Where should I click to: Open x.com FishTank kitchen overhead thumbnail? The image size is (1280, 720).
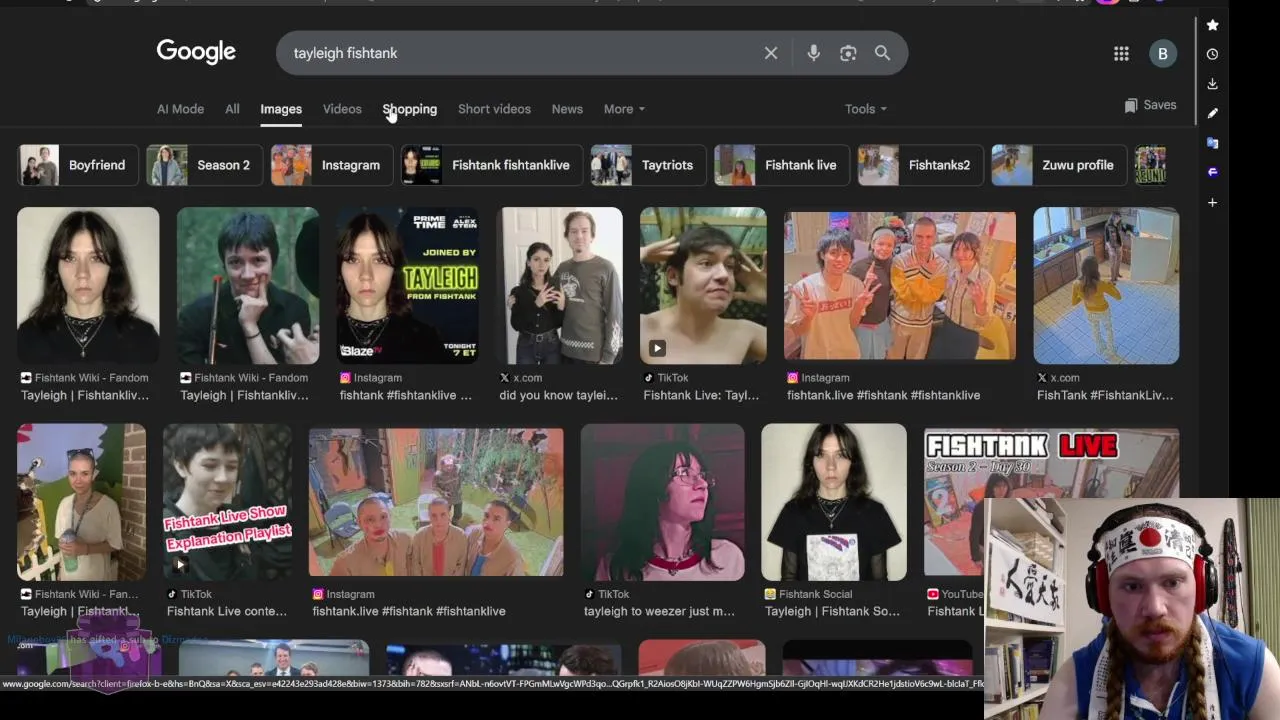coord(1106,285)
